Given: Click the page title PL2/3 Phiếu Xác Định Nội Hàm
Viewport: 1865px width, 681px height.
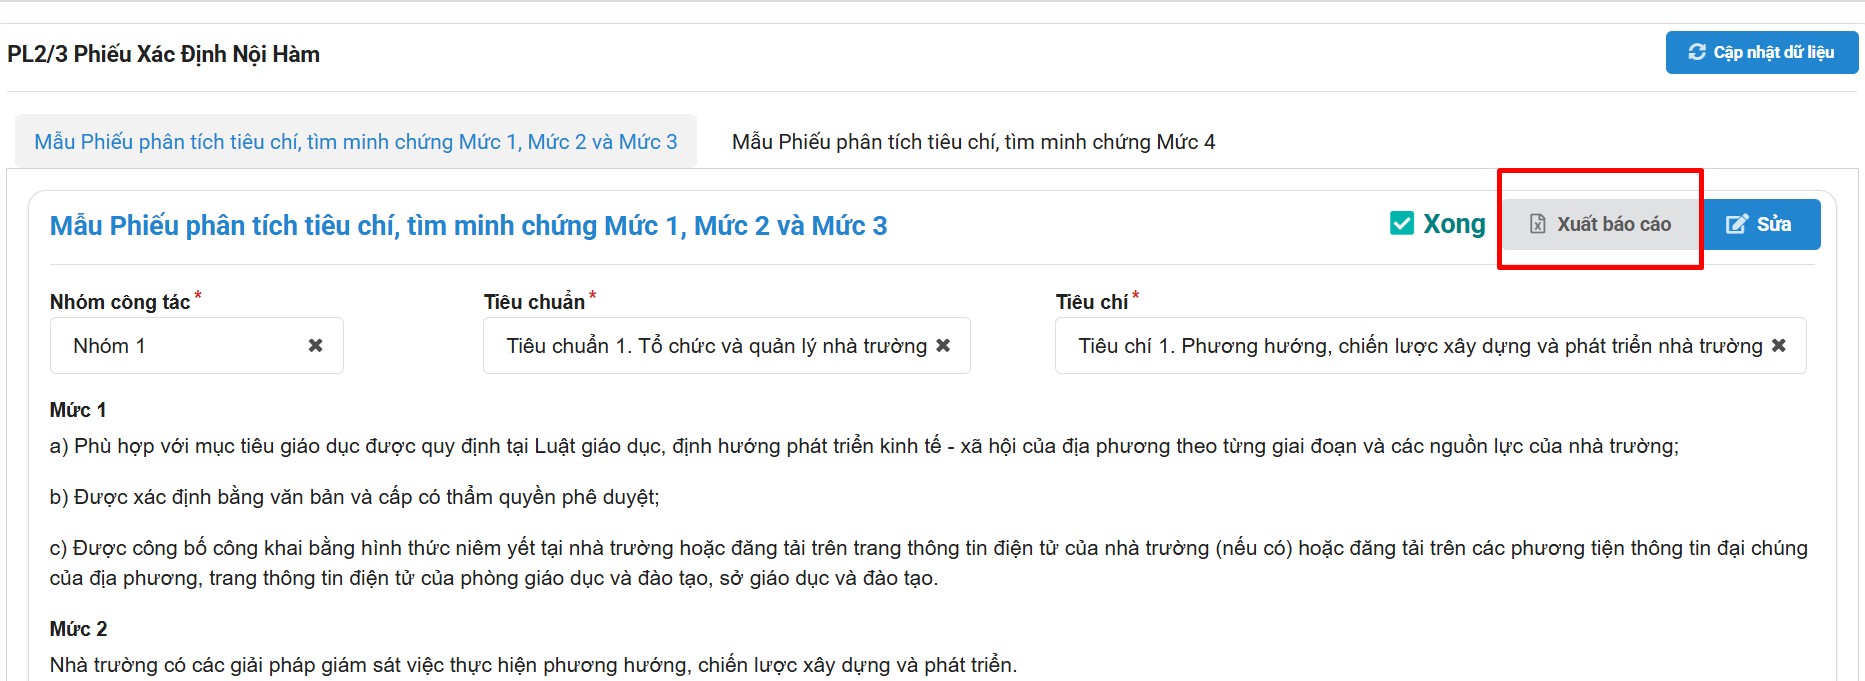Looking at the screenshot, I should [x=163, y=54].
